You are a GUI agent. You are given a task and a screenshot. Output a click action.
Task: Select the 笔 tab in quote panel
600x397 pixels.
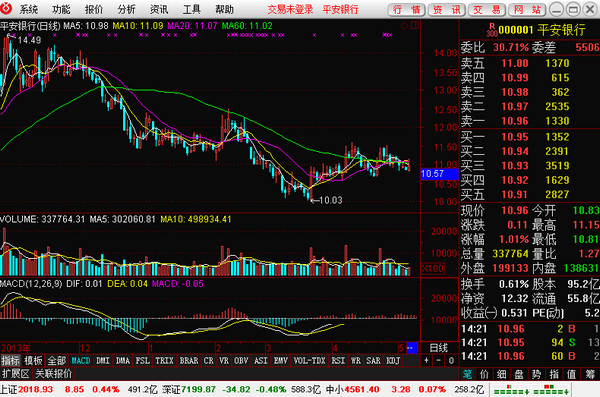[x=468, y=374]
